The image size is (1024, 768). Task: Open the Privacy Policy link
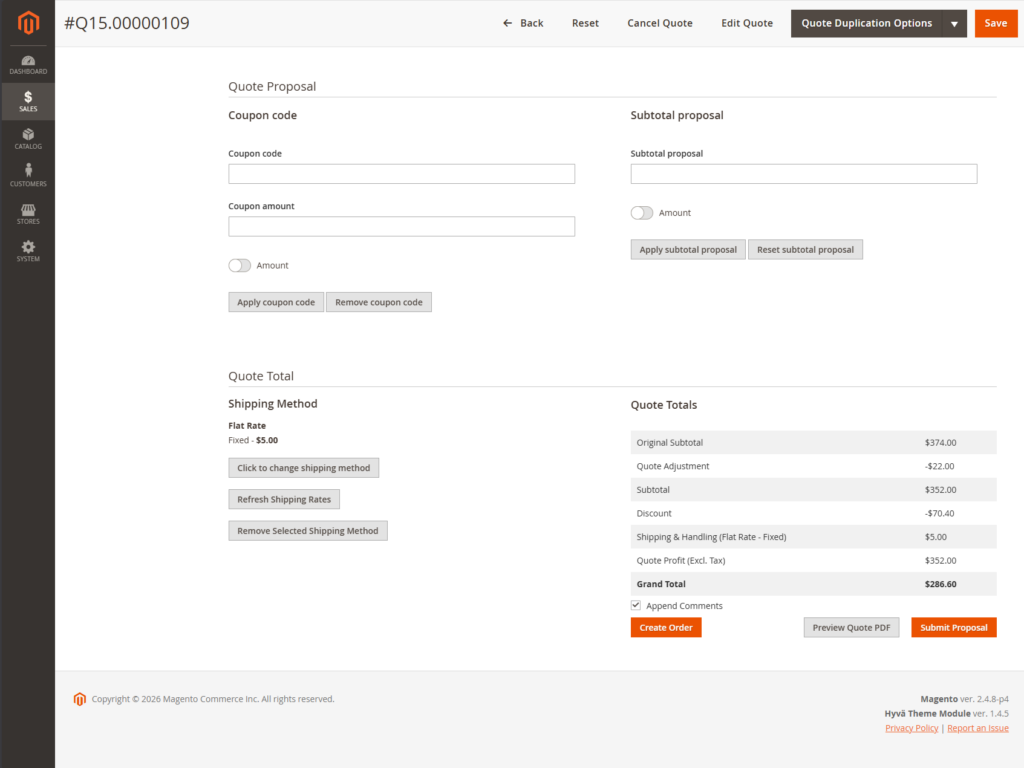(912, 728)
